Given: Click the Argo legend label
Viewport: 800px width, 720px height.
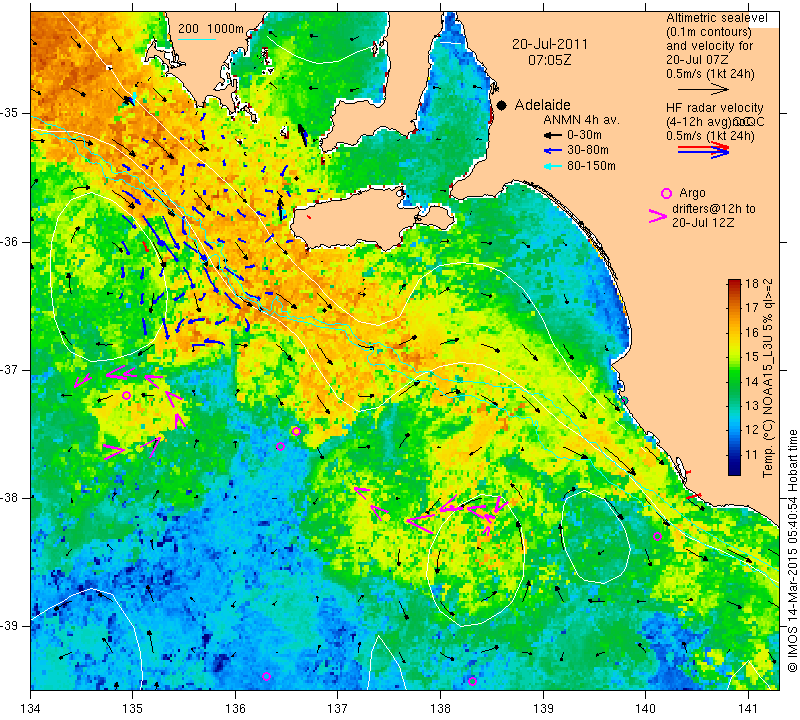Looking at the screenshot, I should coord(692,193).
